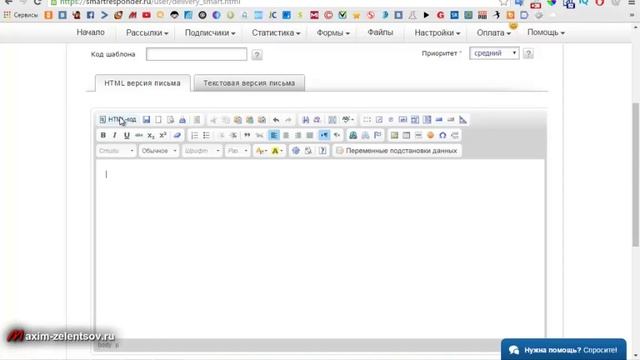This screenshot has width=640, height=360.
Task: Open Styles dropdown
Action: 116,151
